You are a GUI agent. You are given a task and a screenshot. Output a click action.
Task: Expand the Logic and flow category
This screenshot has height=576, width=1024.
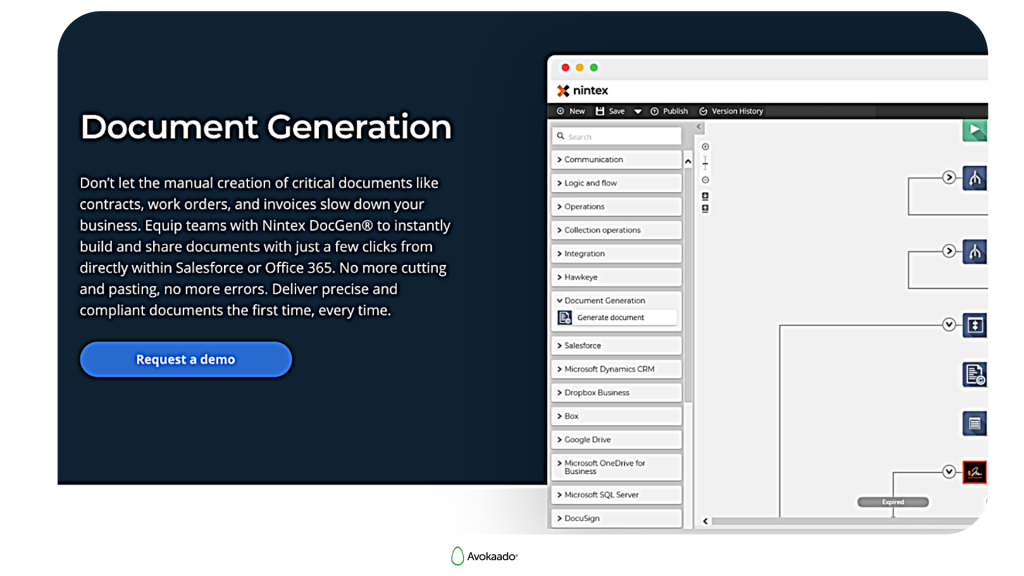[616, 183]
